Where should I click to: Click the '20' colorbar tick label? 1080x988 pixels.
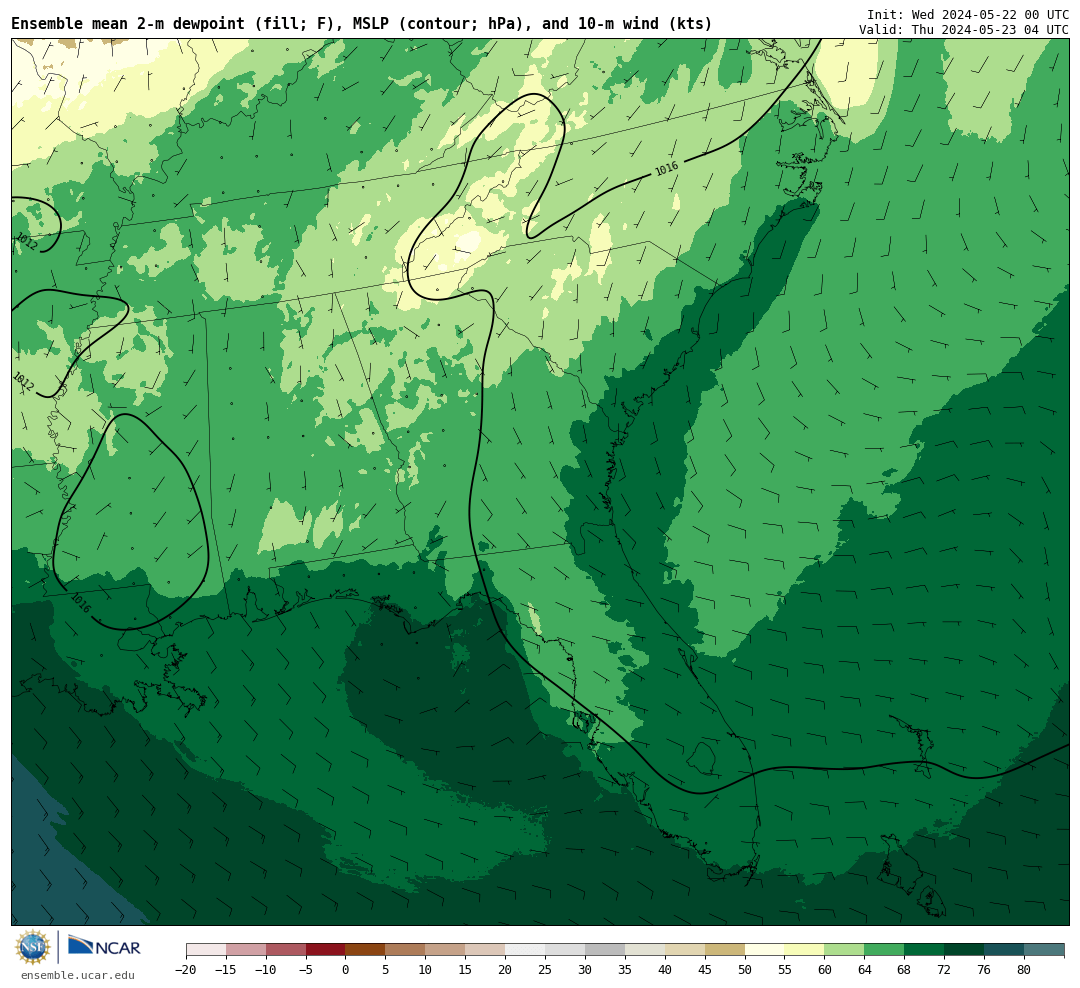coord(506,970)
